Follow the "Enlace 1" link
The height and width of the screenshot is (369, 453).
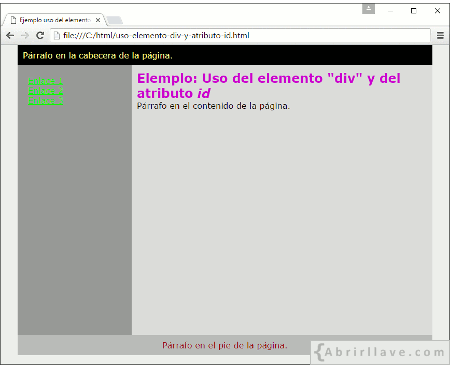click(x=45, y=81)
